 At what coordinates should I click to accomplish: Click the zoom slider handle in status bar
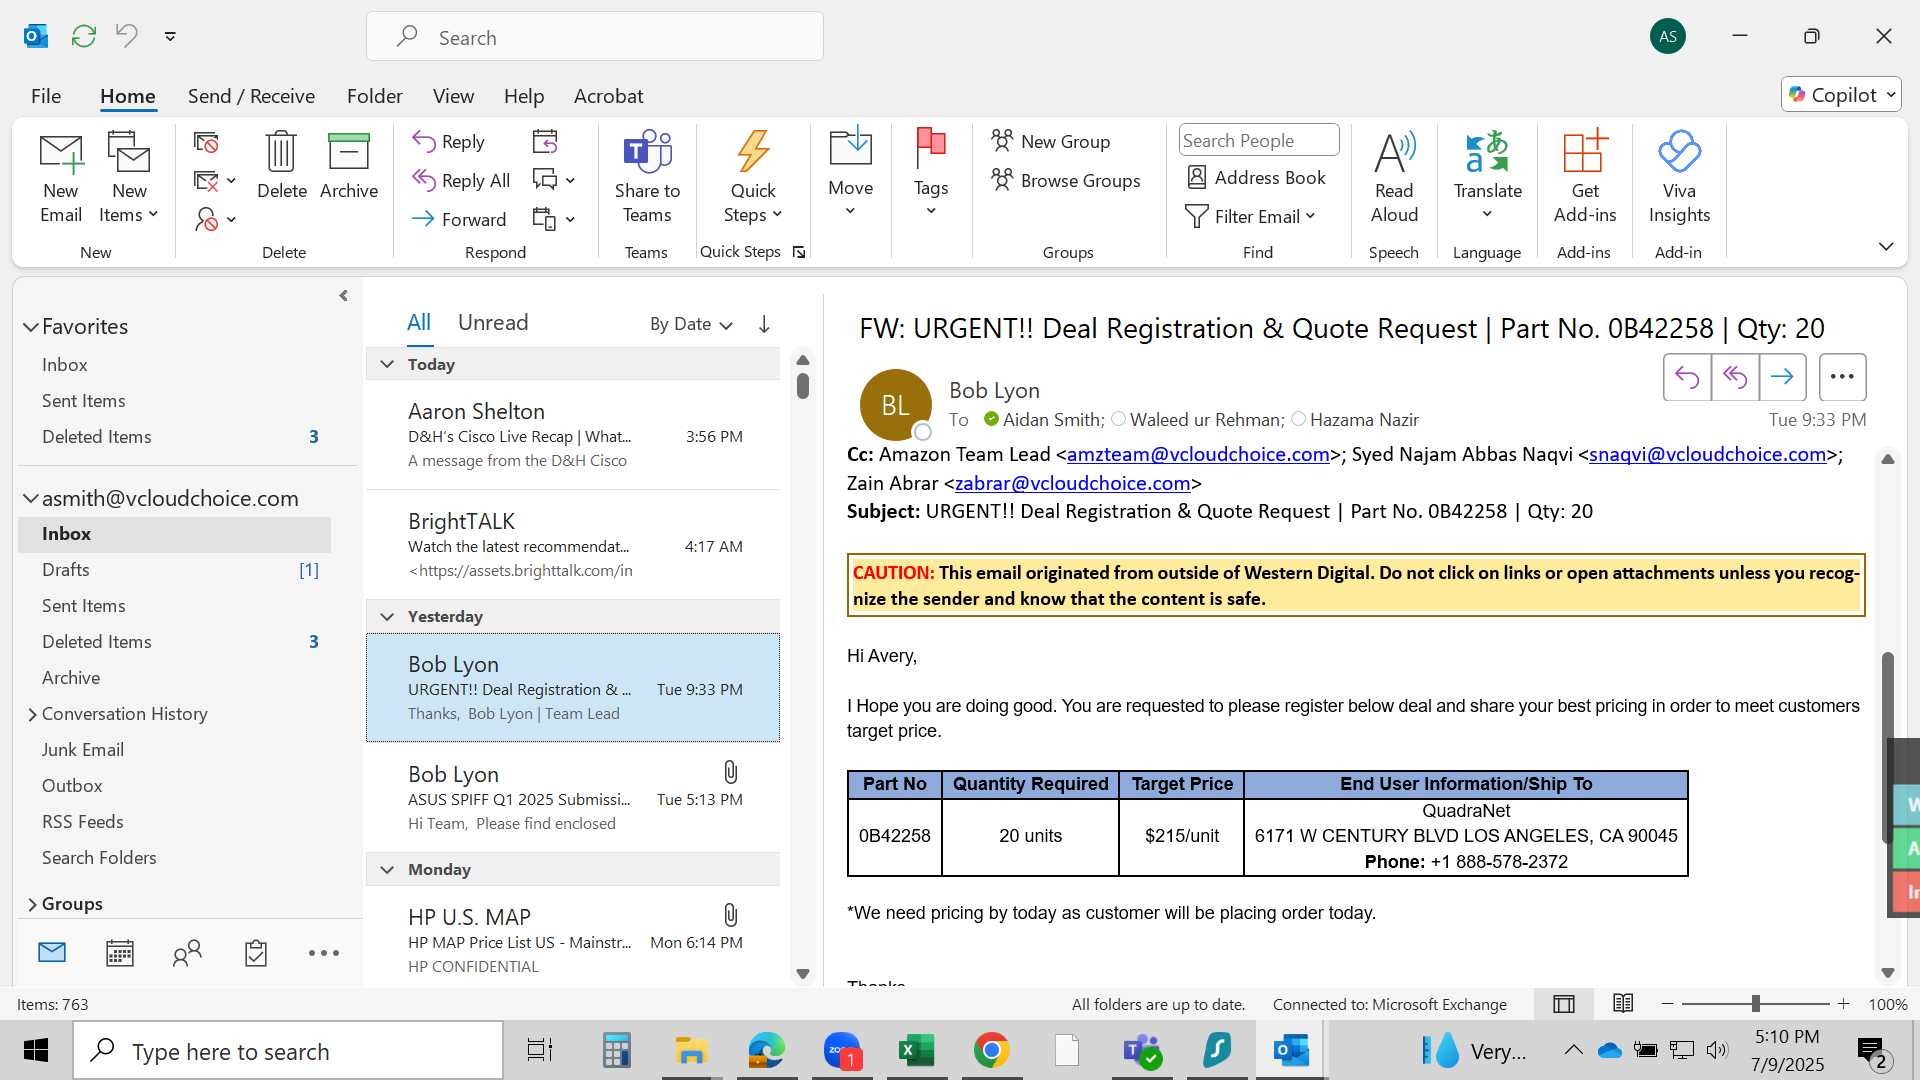pyautogui.click(x=1755, y=1004)
